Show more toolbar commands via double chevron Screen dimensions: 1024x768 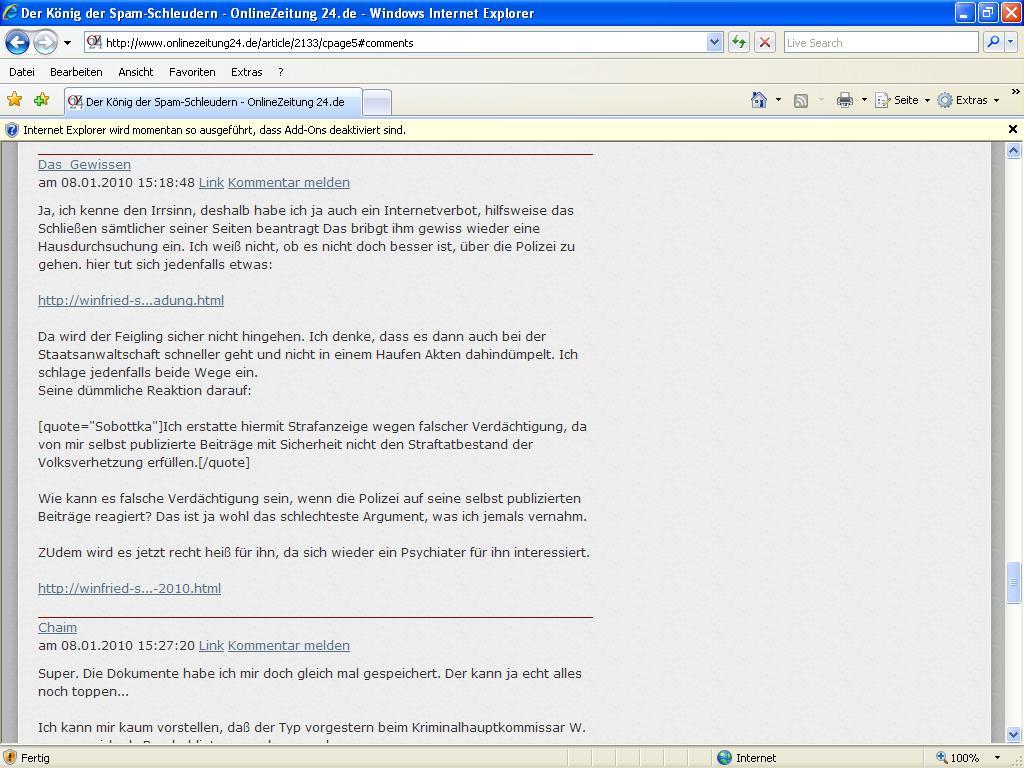coord(1015,92)
